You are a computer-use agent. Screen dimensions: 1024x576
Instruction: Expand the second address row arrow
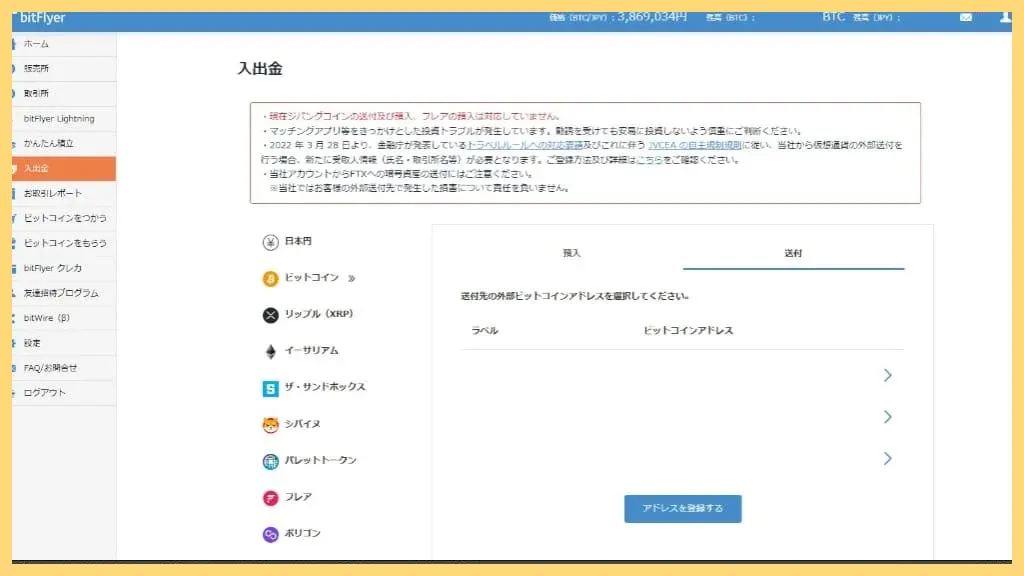(x=888, y=417)
